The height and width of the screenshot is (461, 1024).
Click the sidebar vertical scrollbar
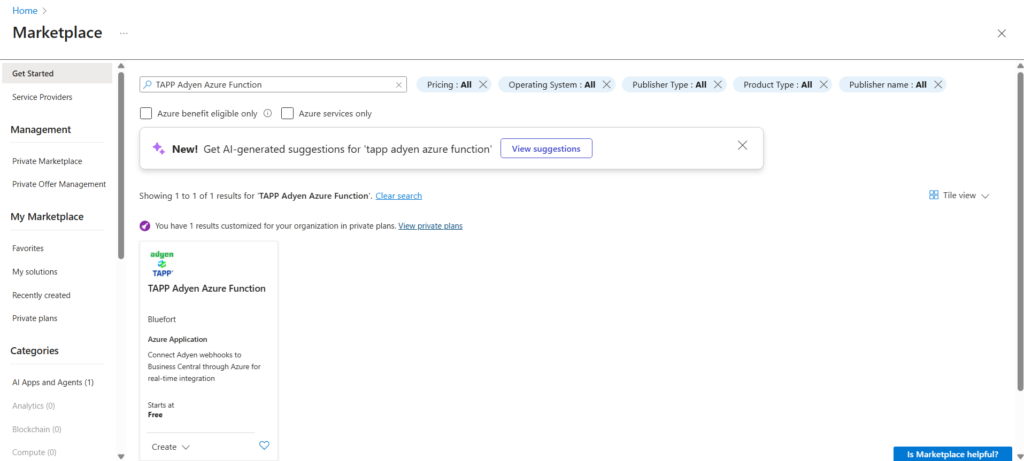tap(121, 160)
